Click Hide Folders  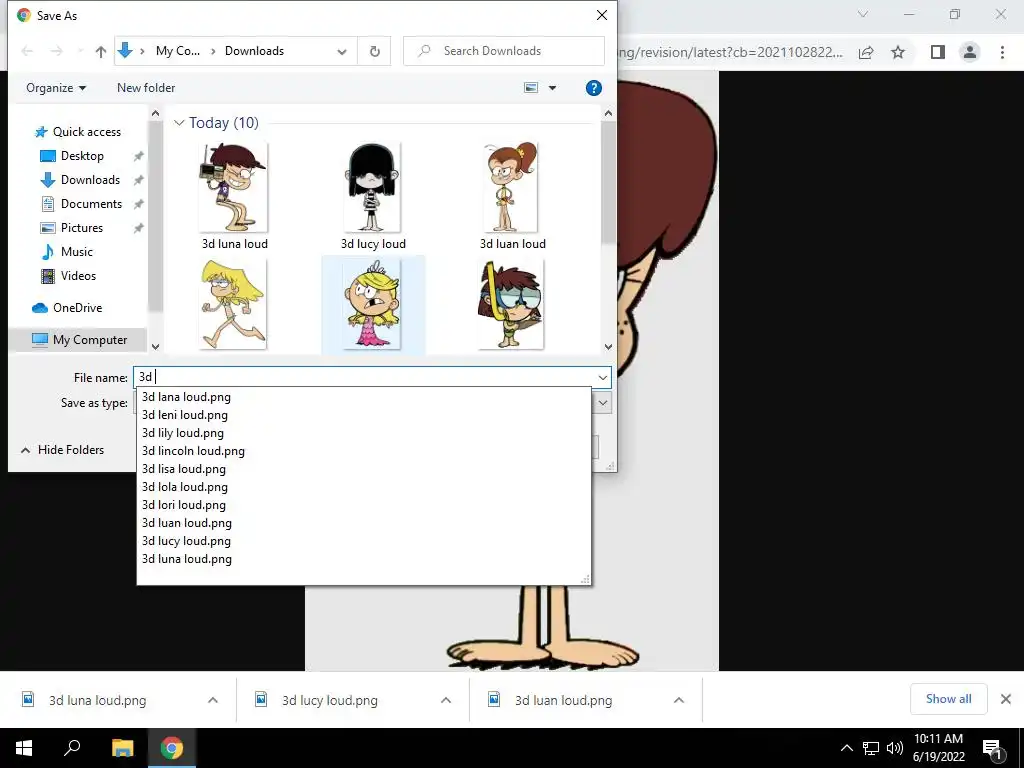coord(62,450)
